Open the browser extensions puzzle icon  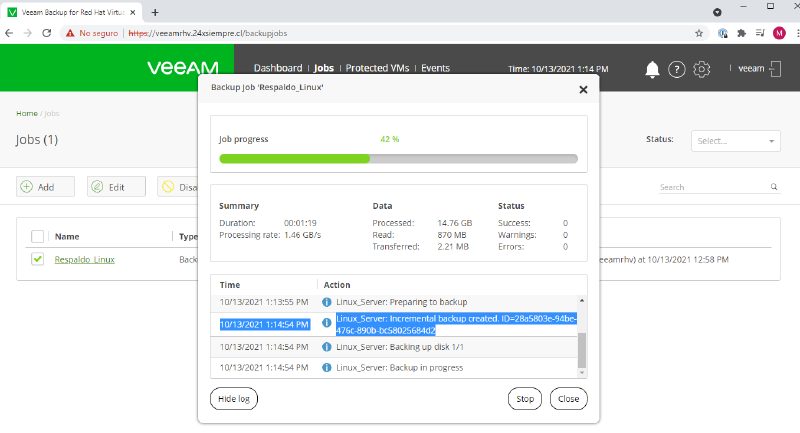741,33
